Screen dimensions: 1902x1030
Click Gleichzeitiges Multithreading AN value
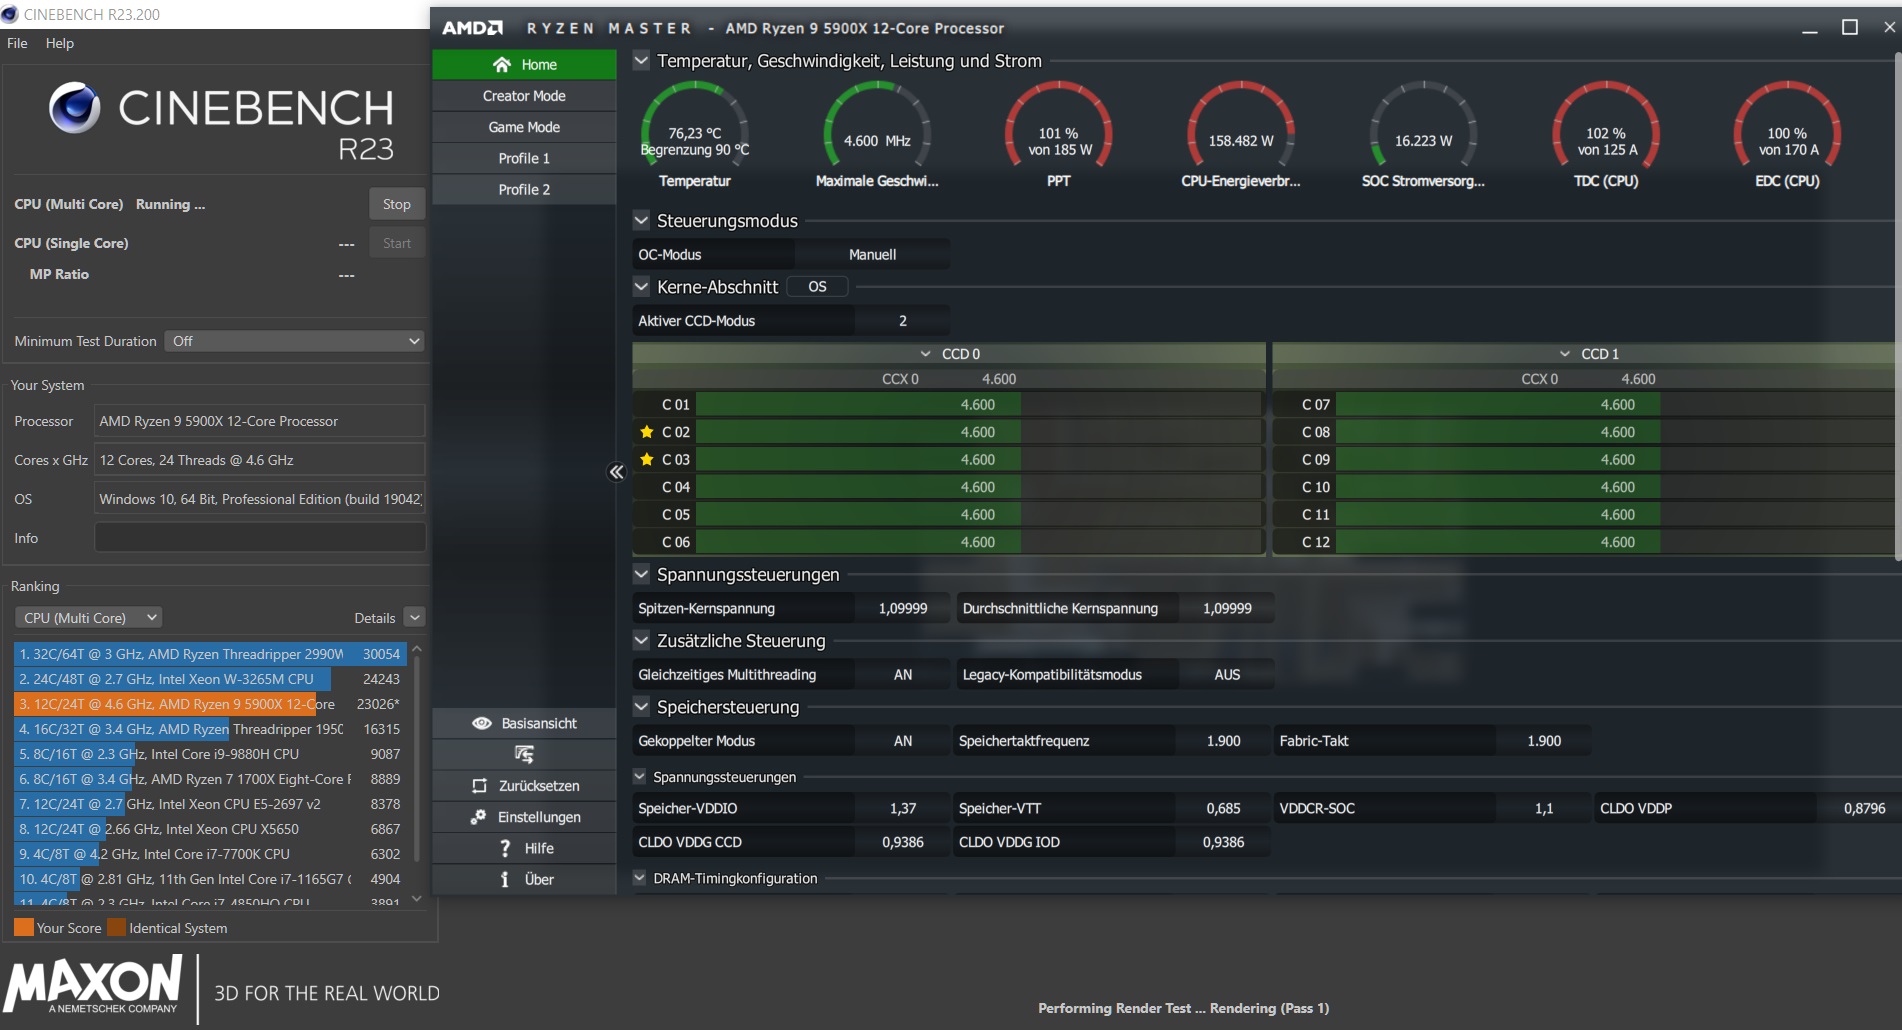903,675
